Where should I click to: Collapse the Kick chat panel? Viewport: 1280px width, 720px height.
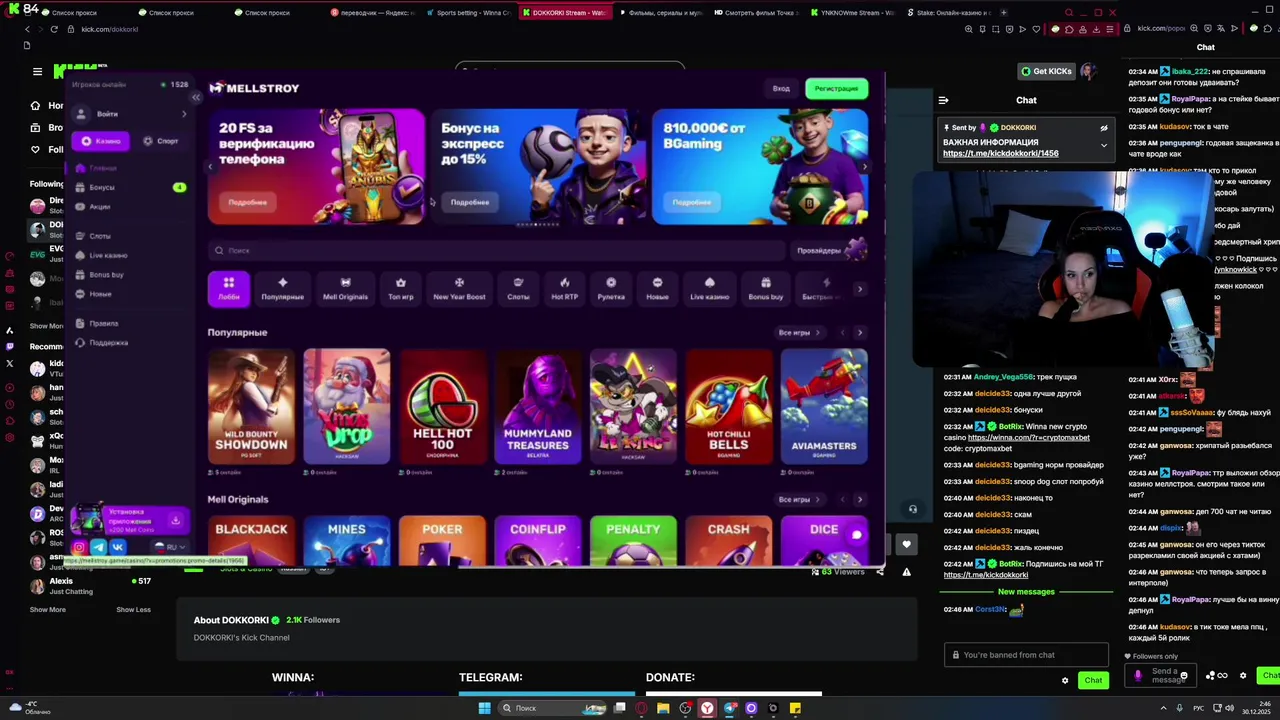click(x=943, y=100)
